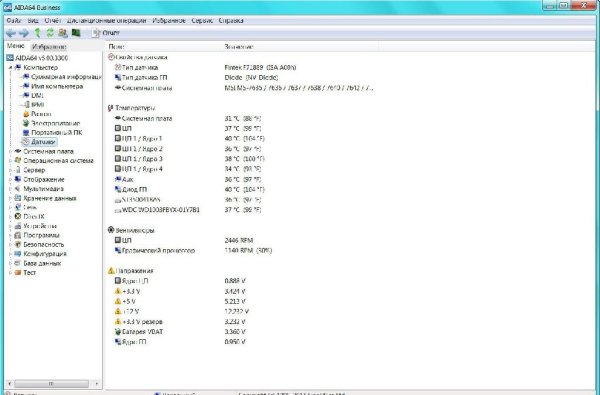Open the Справка menu
Screen dimensions: 600x395
click(231, 21)
